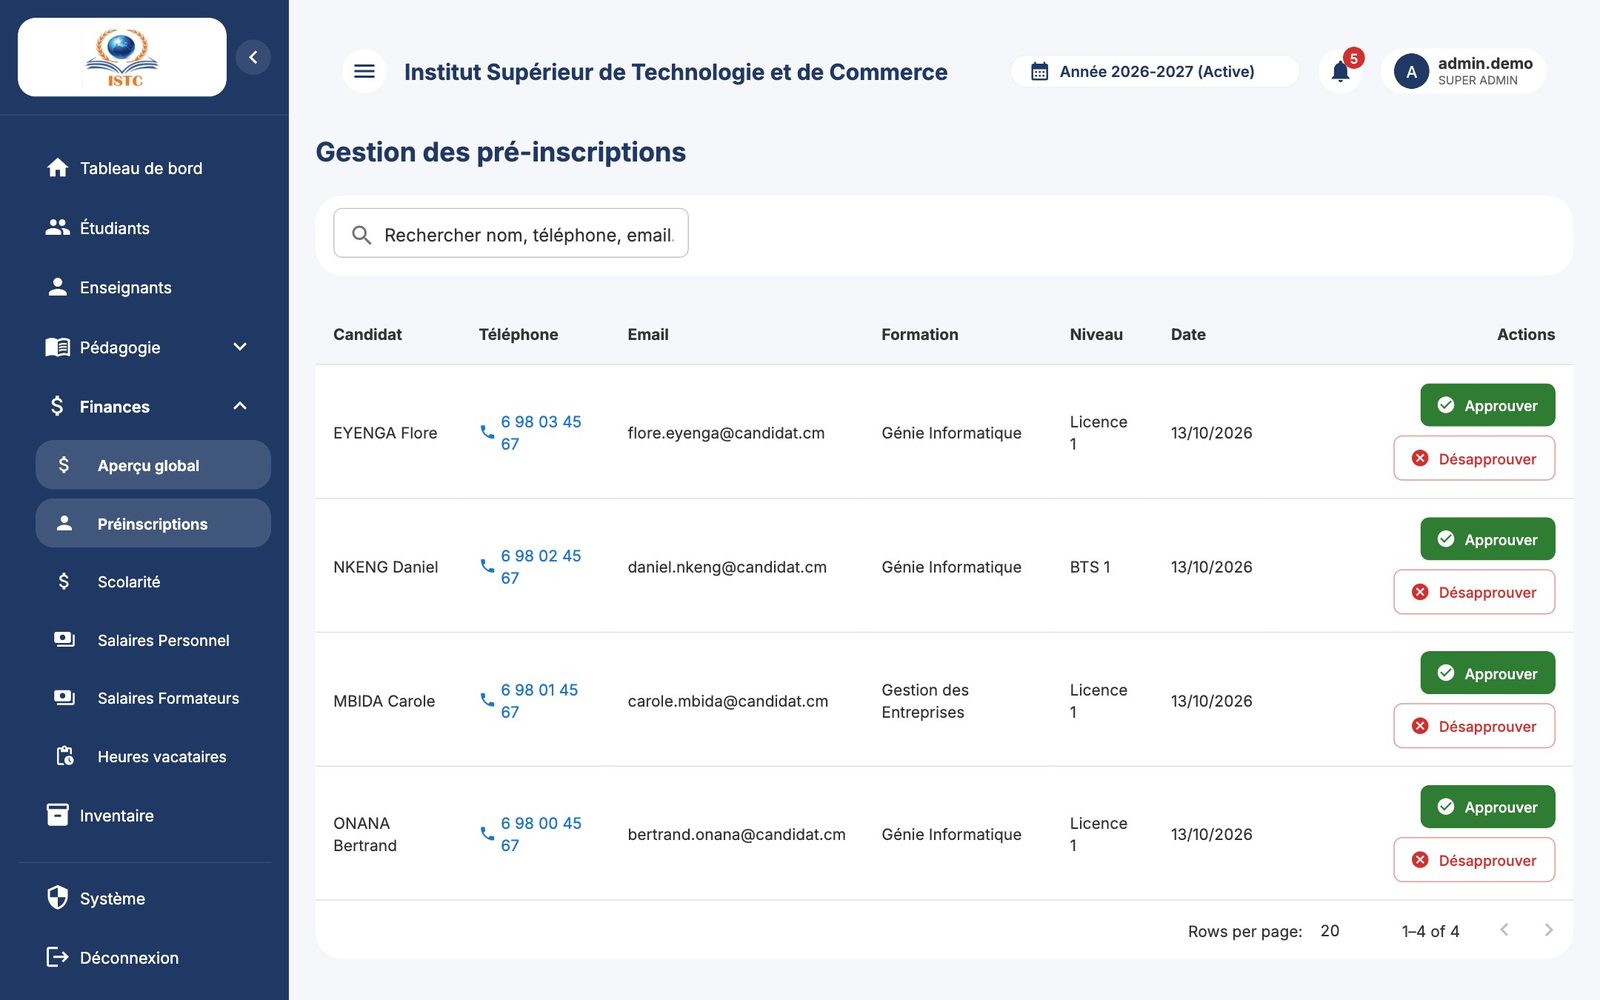Viewport: 1600px width, 1000px height.
Task: Click the admin.demo avatar circle
Action: (1411, 71)
